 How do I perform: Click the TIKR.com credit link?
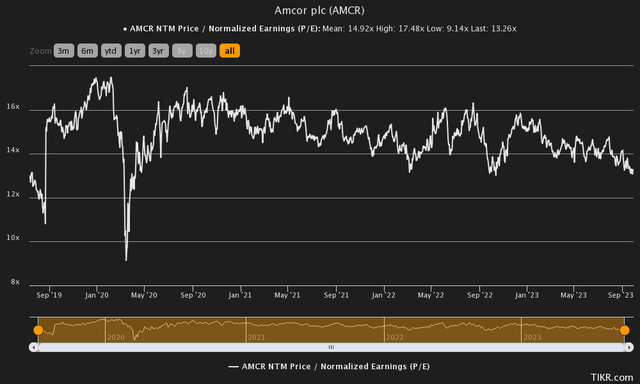pos(612,377)
